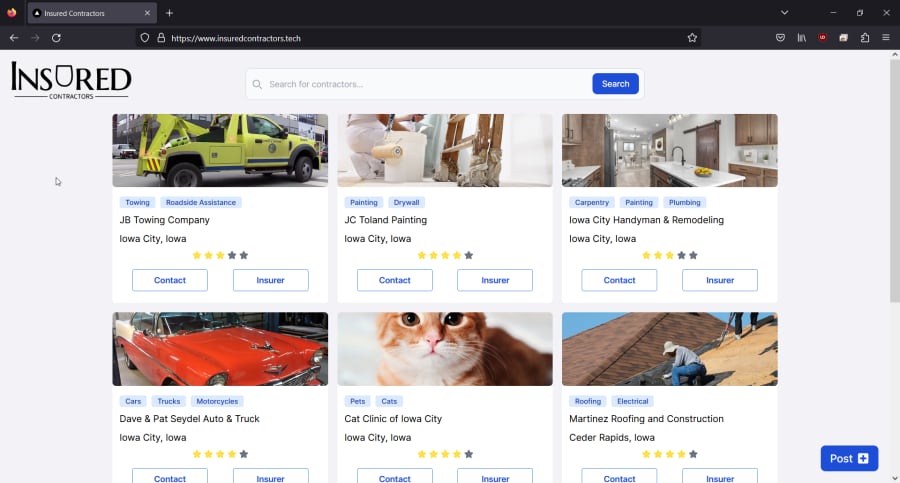This screenshot has width=900, height=483.
Task: Select the Towing tag
Action: coord(137,202)
